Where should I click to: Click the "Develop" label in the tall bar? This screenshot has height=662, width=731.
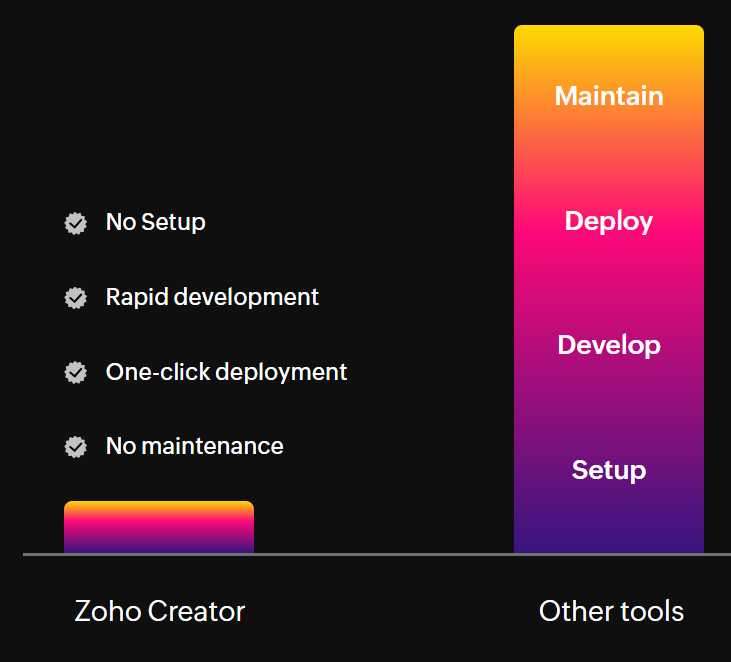tap(609, 346)
